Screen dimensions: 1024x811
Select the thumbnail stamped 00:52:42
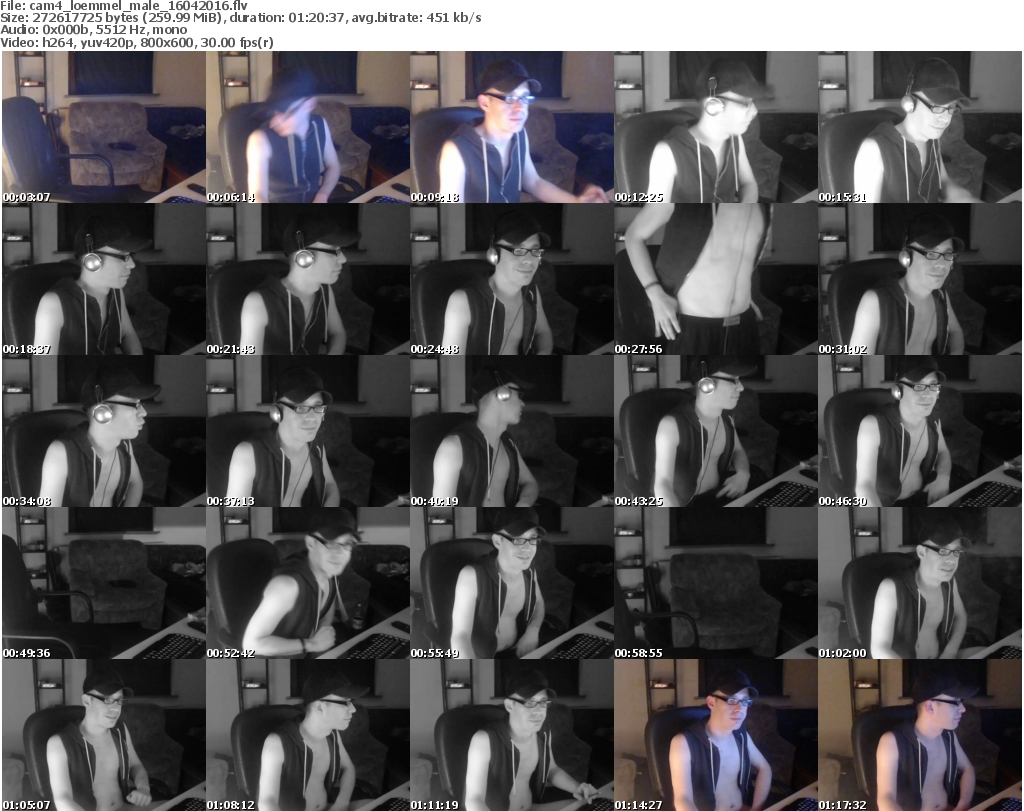pyautogui.click(x=308, y=583)
